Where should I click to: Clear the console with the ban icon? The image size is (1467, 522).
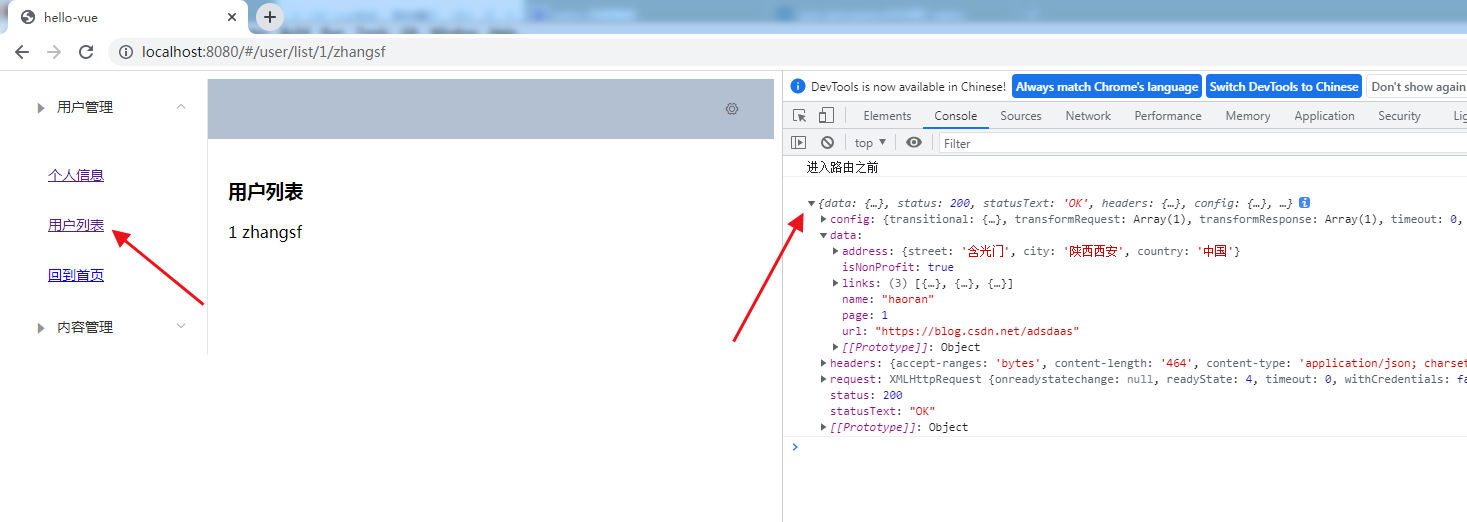pyautogui.click(x=827, y=143)
